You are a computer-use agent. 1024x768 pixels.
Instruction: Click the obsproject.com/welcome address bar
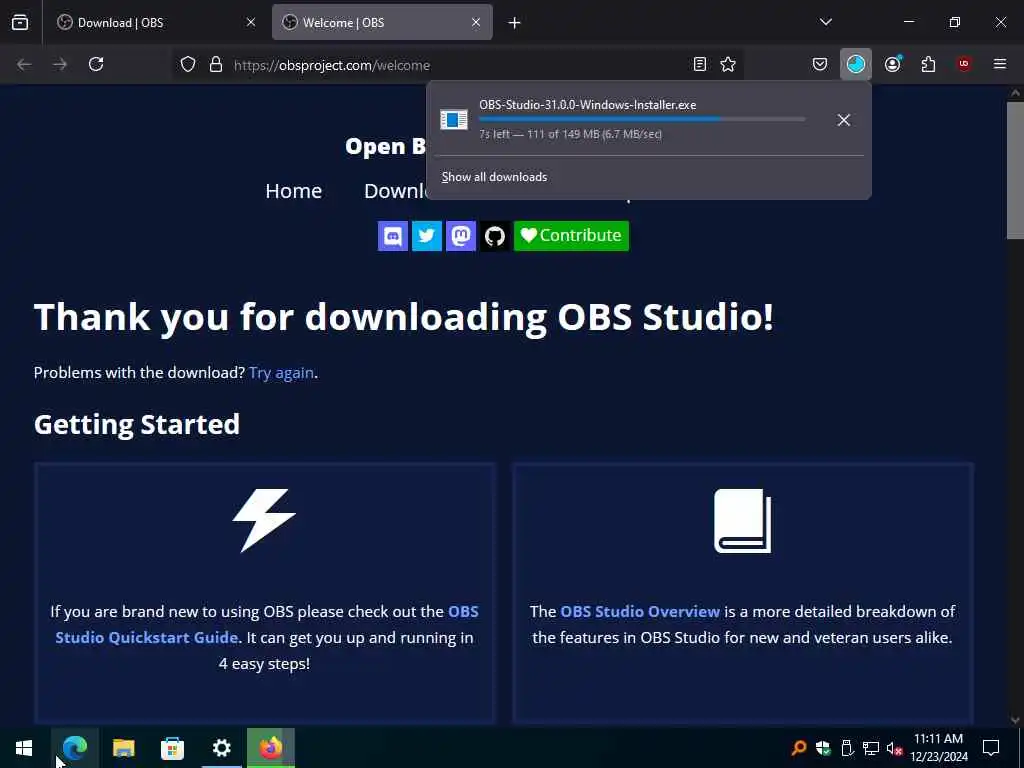[x=457, y=65]
